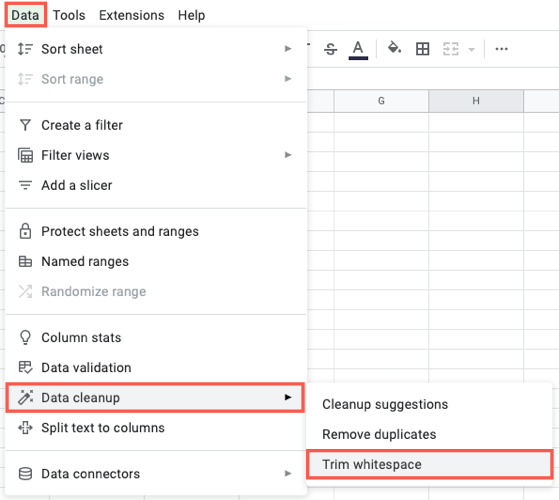The image size is (559, 500).
Task: Click the merge cells icon
Action: [x=450, y=49]
